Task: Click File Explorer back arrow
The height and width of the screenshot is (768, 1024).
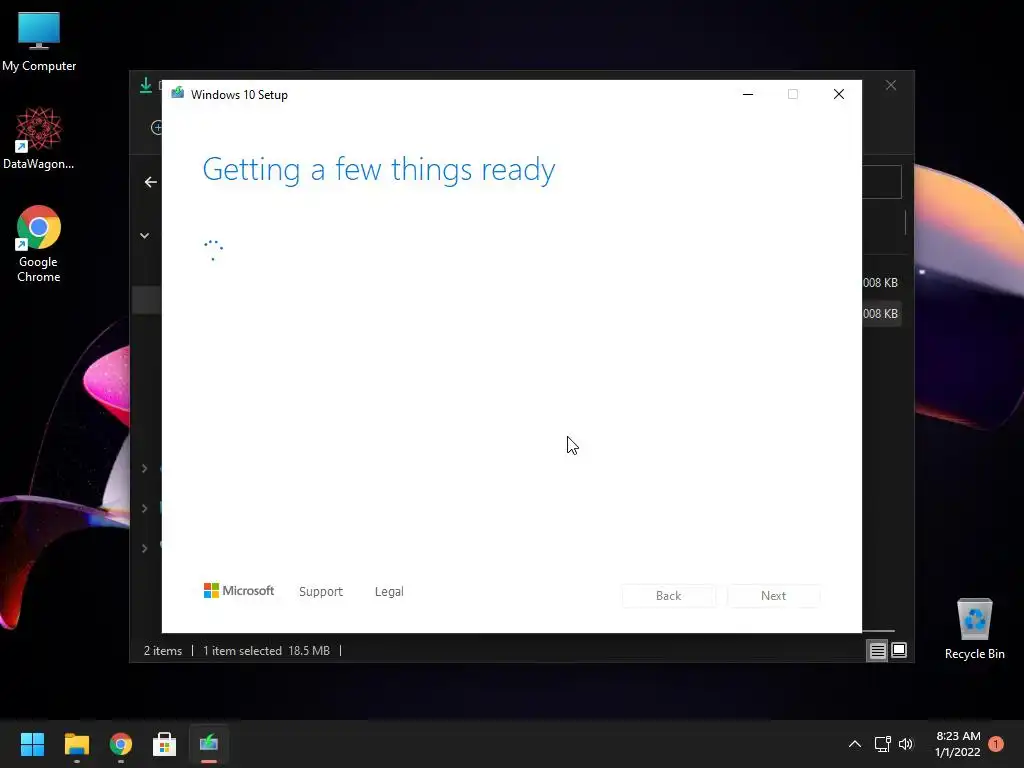Action: coord(151,182)
